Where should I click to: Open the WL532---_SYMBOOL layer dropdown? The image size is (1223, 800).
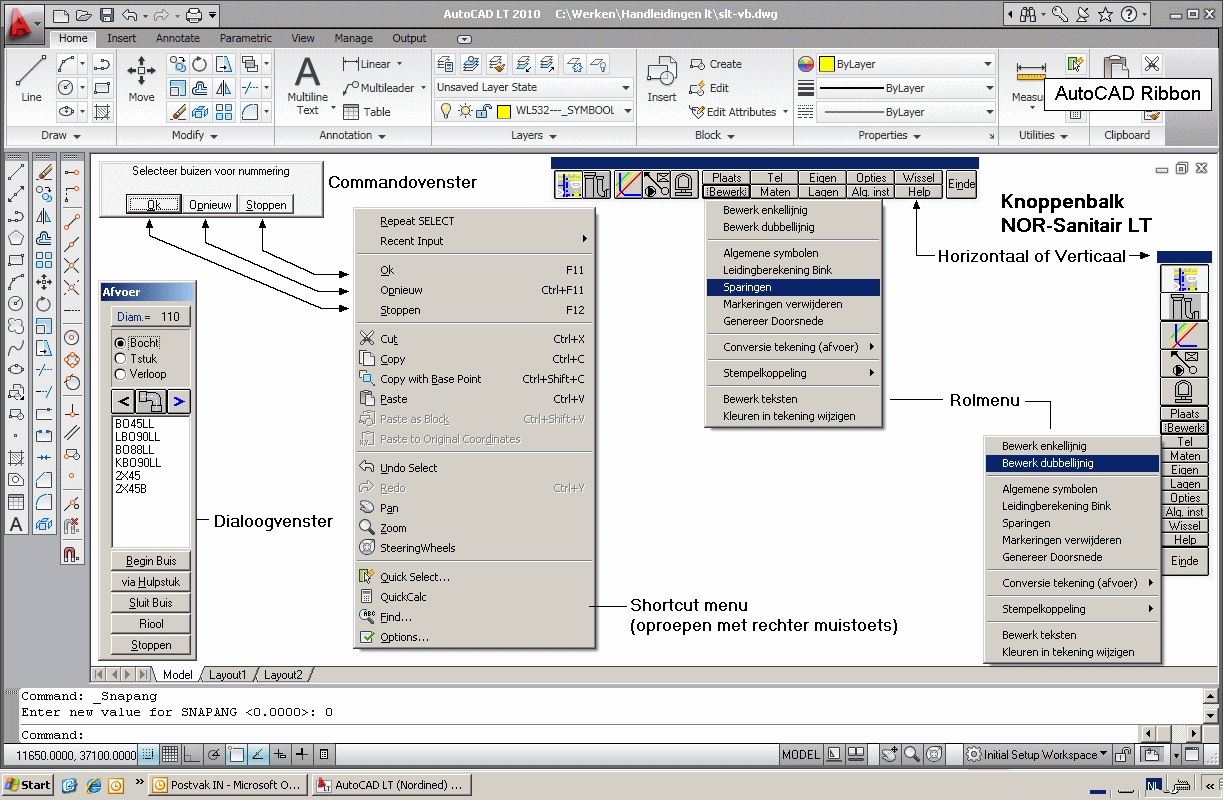tap(534, 111)
